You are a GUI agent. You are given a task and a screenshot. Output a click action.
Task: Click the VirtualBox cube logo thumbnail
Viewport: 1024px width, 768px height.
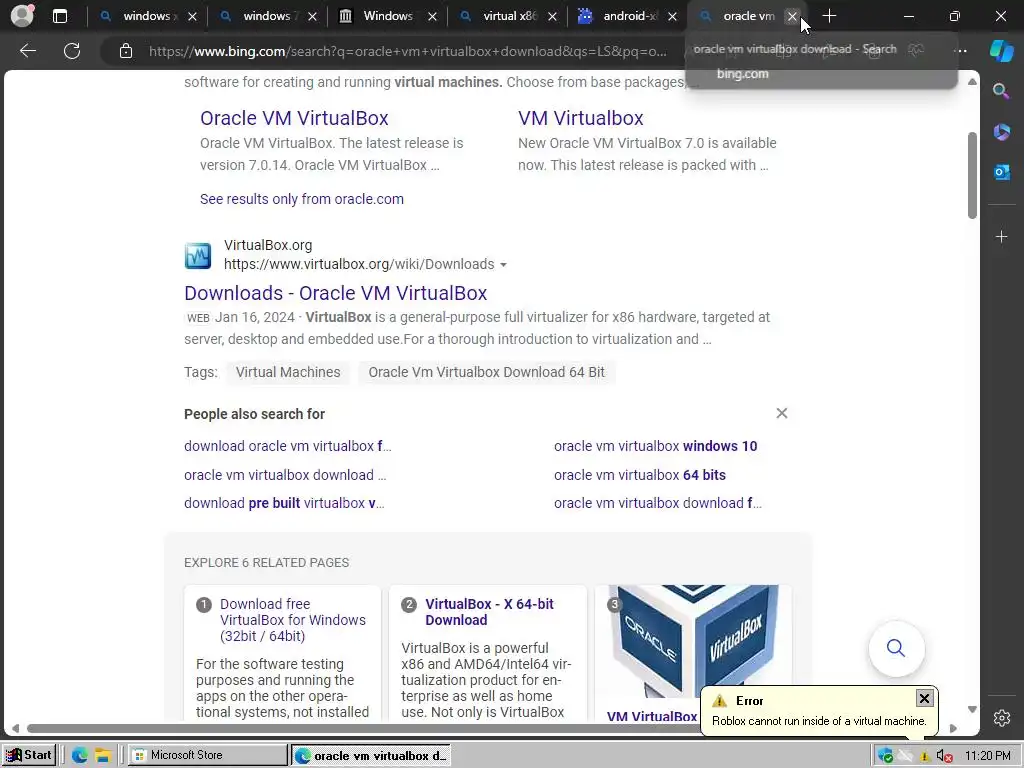[x=693, y=641]
